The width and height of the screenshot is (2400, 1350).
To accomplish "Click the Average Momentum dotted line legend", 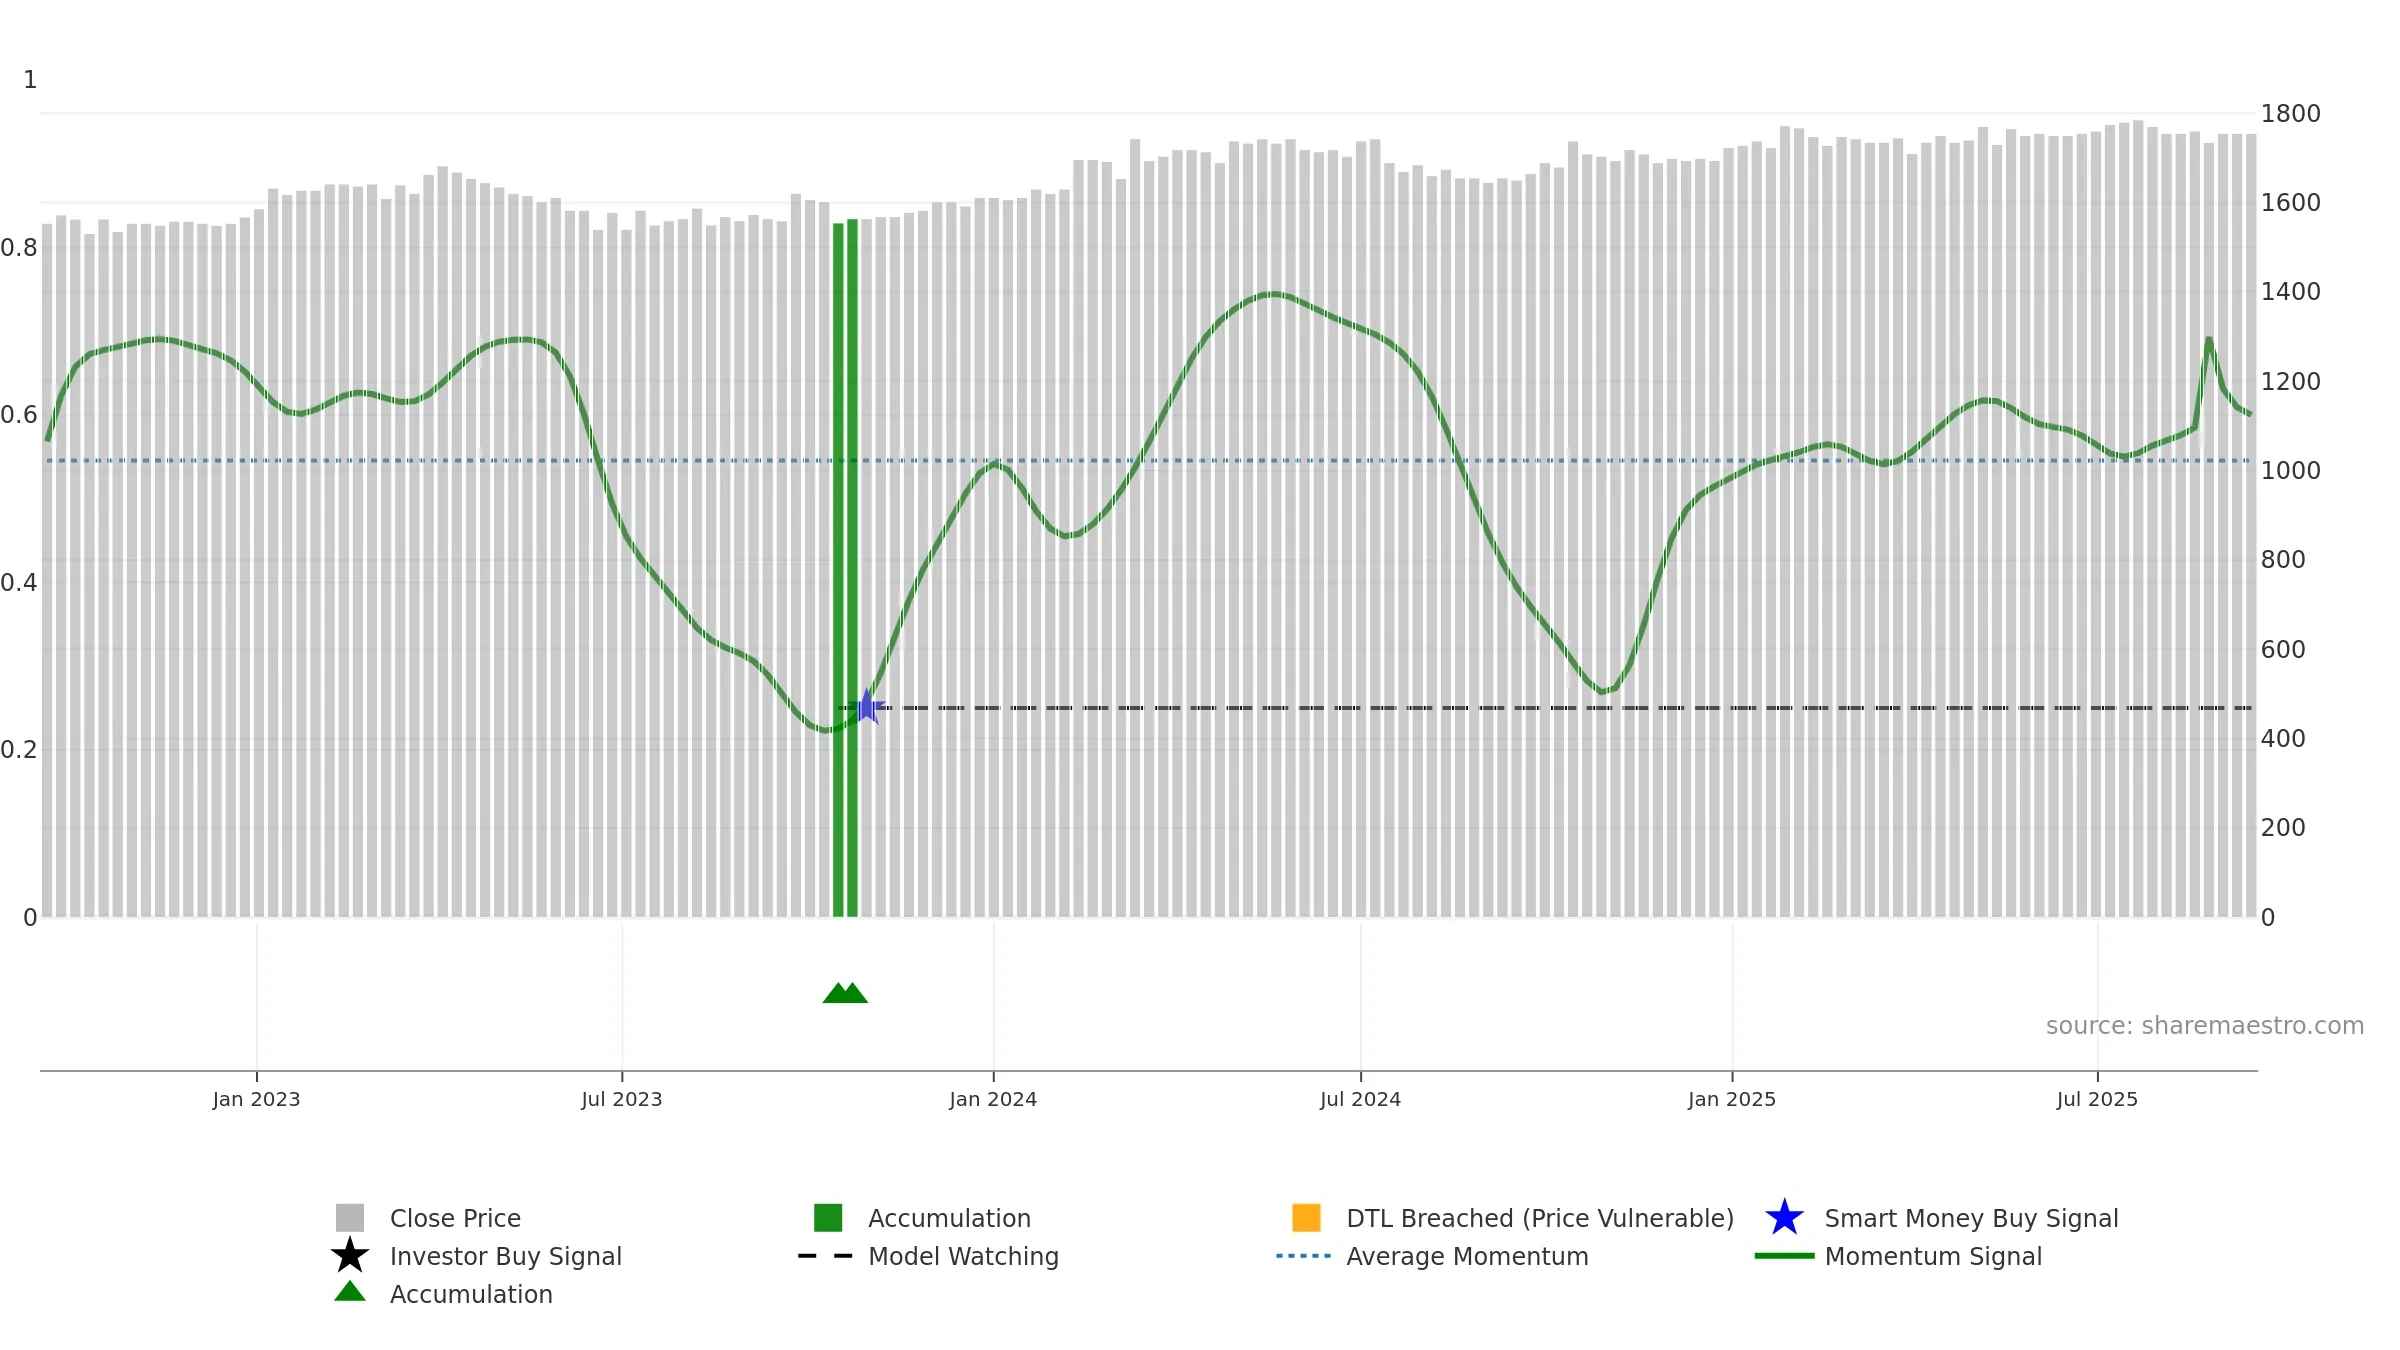I will (1304, 1256).
